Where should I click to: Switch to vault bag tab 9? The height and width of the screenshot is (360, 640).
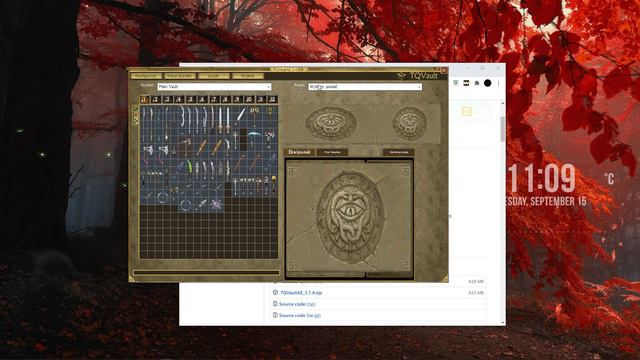click(x=237, y=99)
